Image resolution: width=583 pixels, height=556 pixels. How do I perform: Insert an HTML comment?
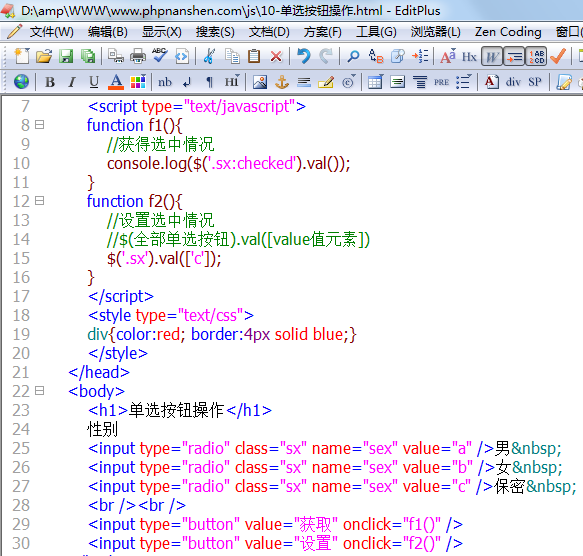[326, 82]
